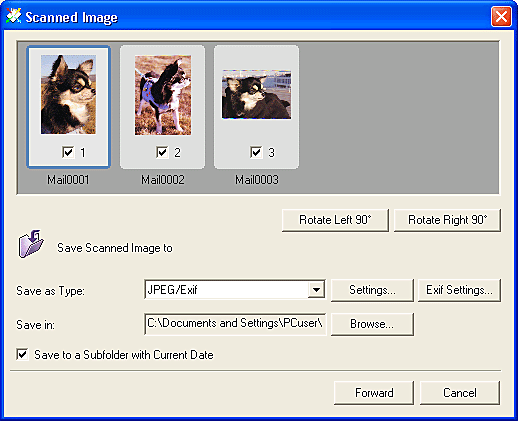Select the Mail0001 dog portrait thumbnail
The image size is (518, 421).
tap(68, 95)
